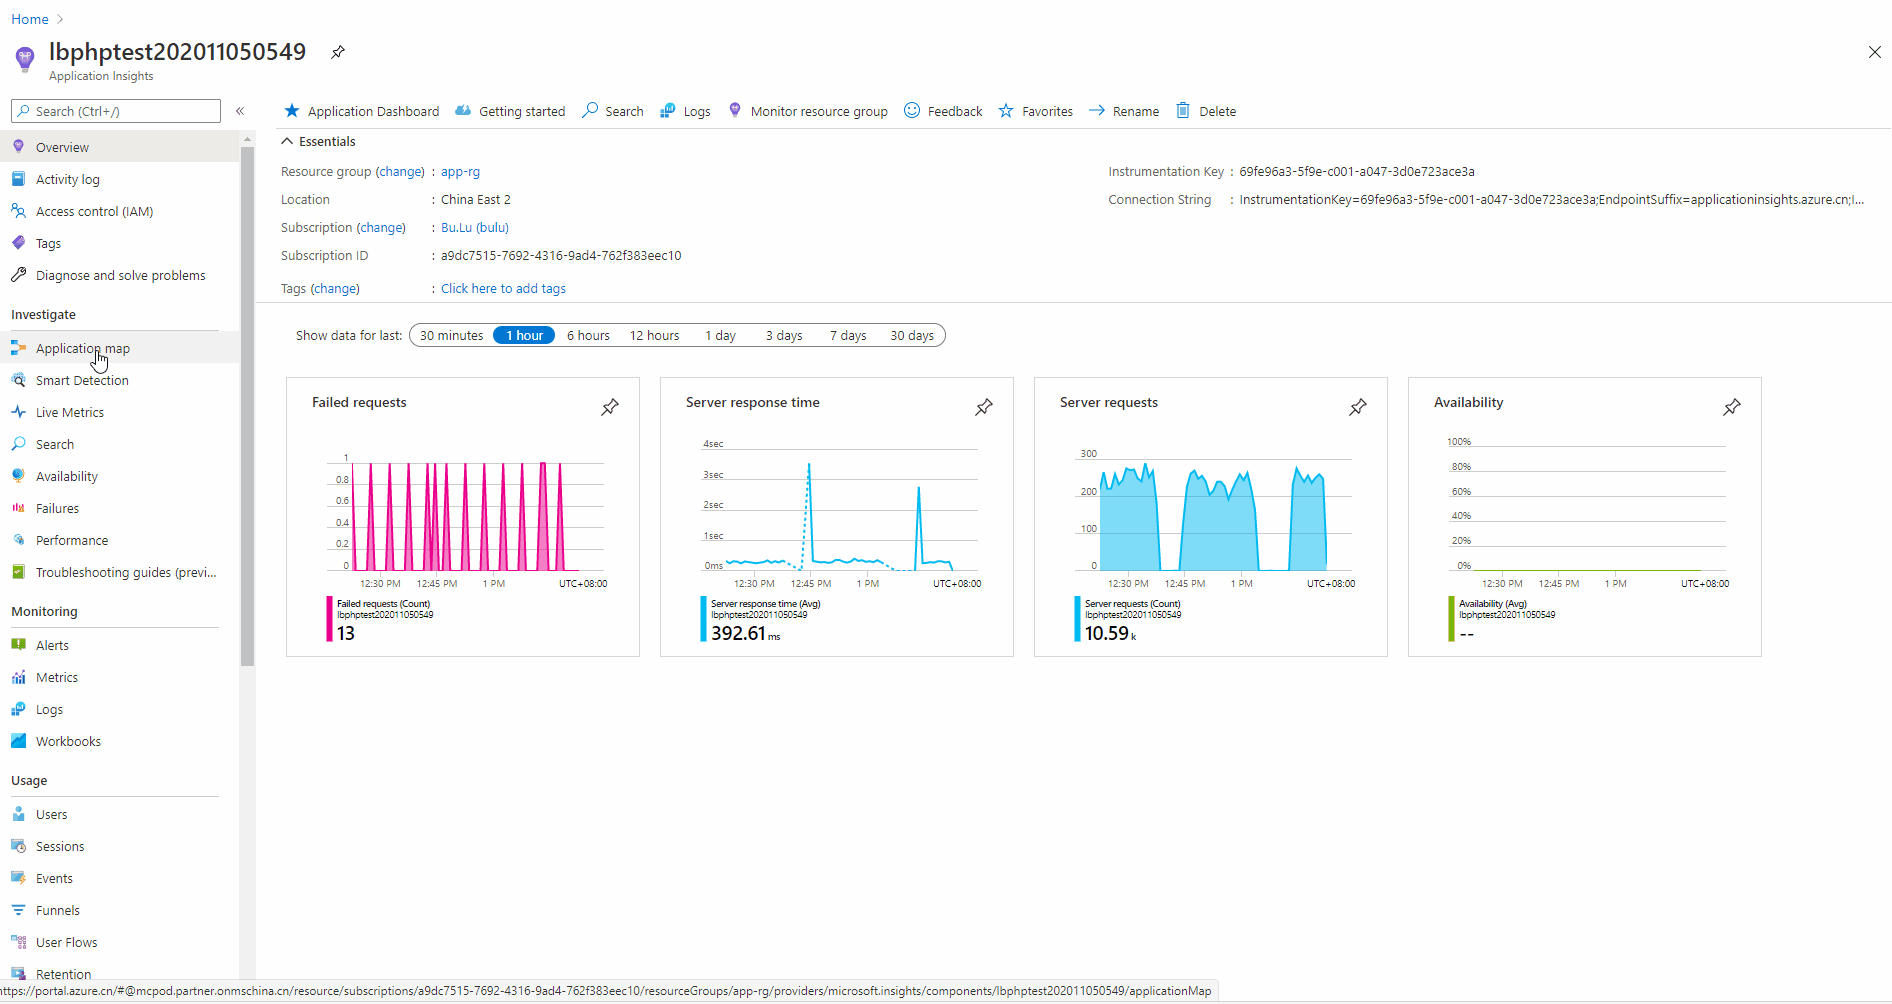
Task: Open Favorites star in the toolbar
Action: tap(1006, 111)
